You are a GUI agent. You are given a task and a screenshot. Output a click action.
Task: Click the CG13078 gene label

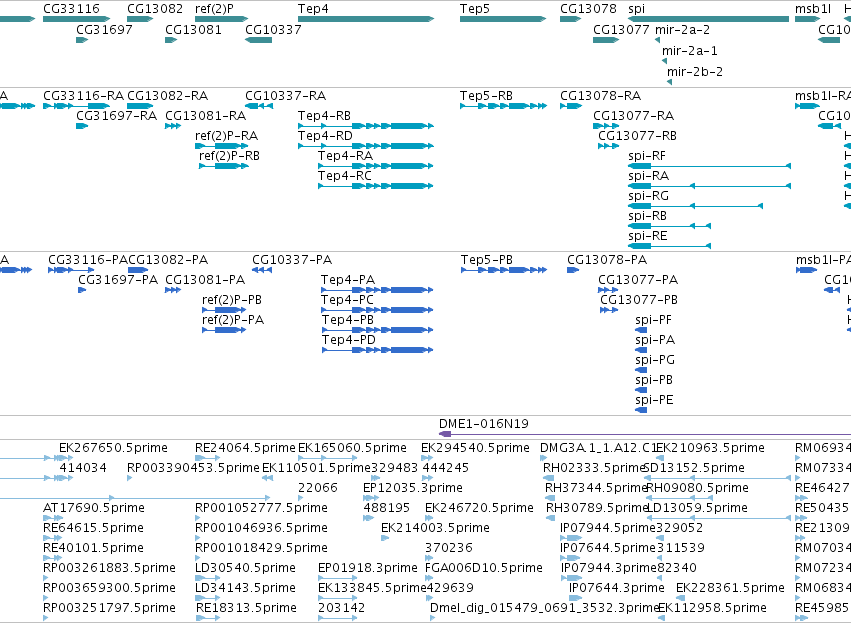[588, 9]
